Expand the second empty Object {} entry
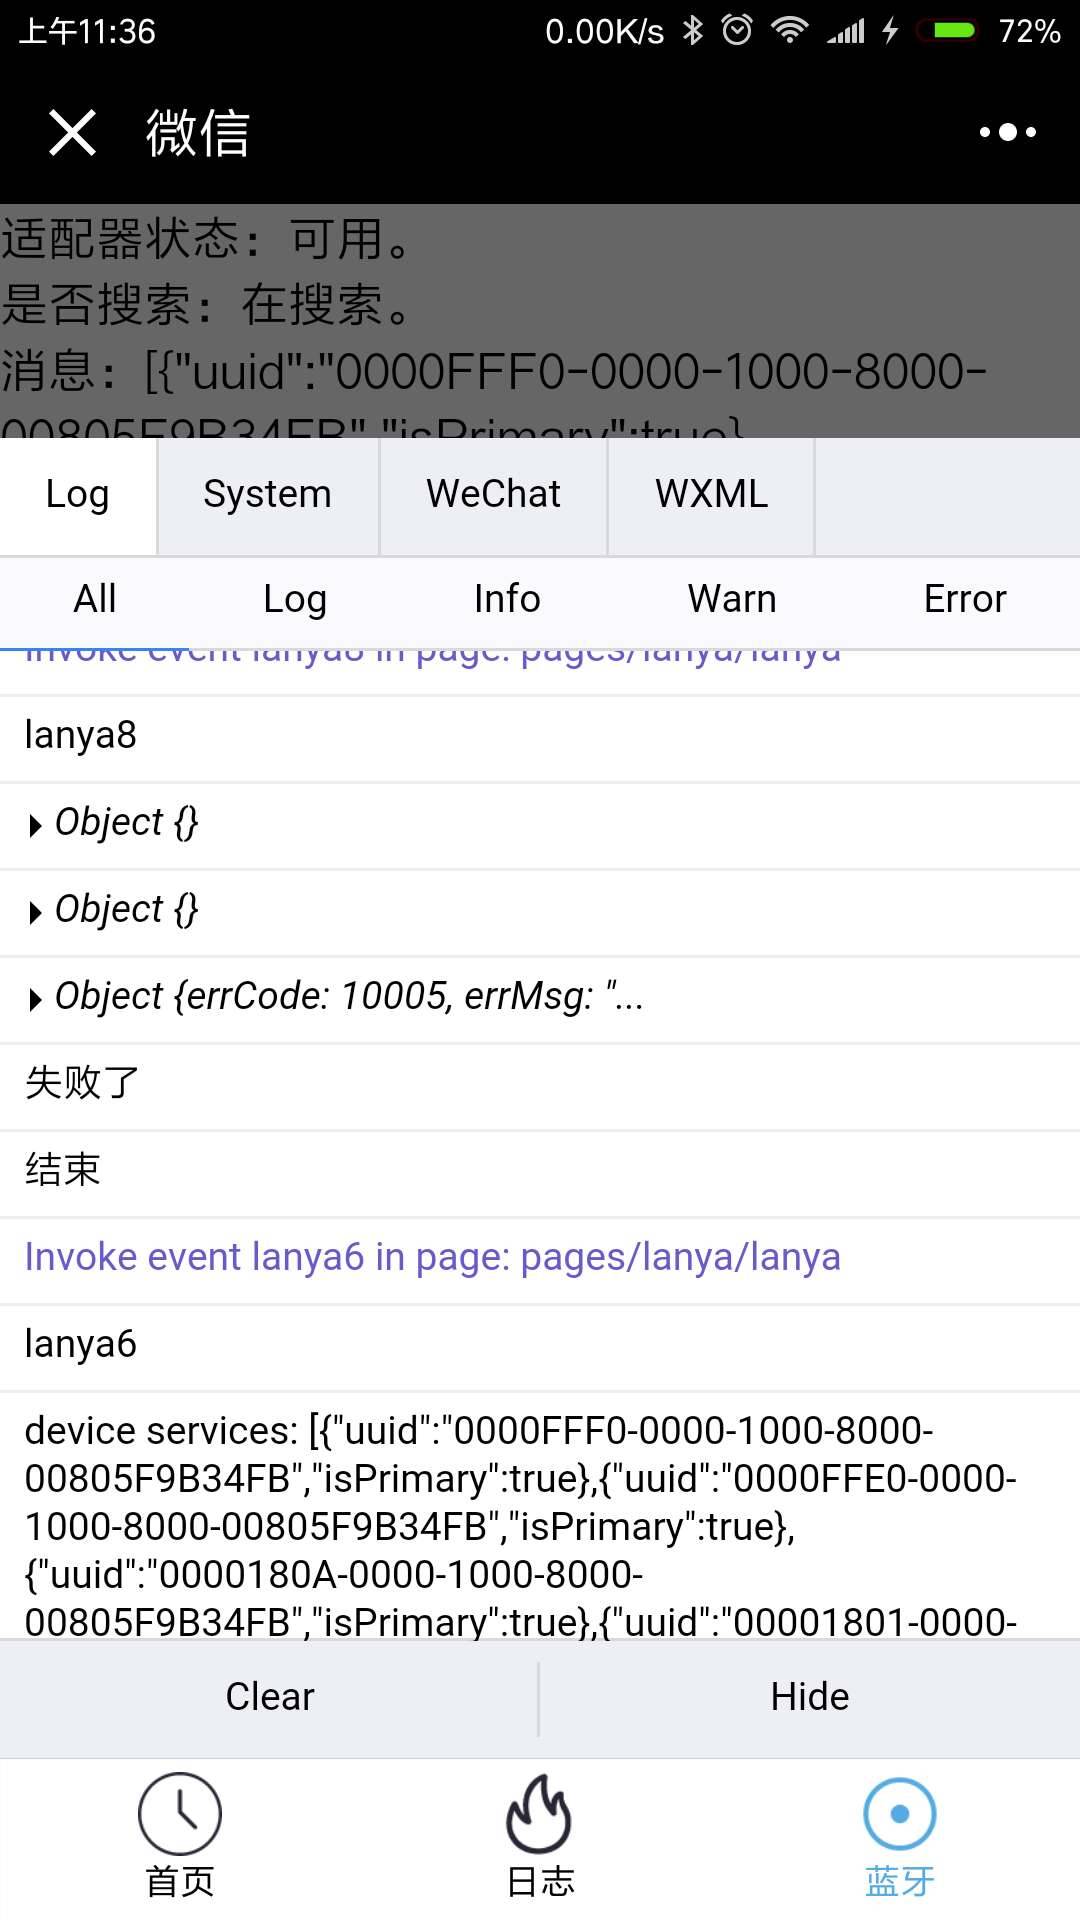Image resolution: width=1080 pixels, height=1920 pixels. pyautogui.click(x=540, y=912)
